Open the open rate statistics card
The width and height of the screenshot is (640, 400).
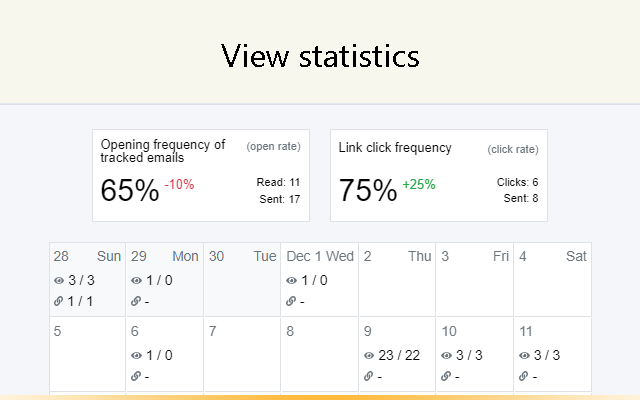point(201,175)
